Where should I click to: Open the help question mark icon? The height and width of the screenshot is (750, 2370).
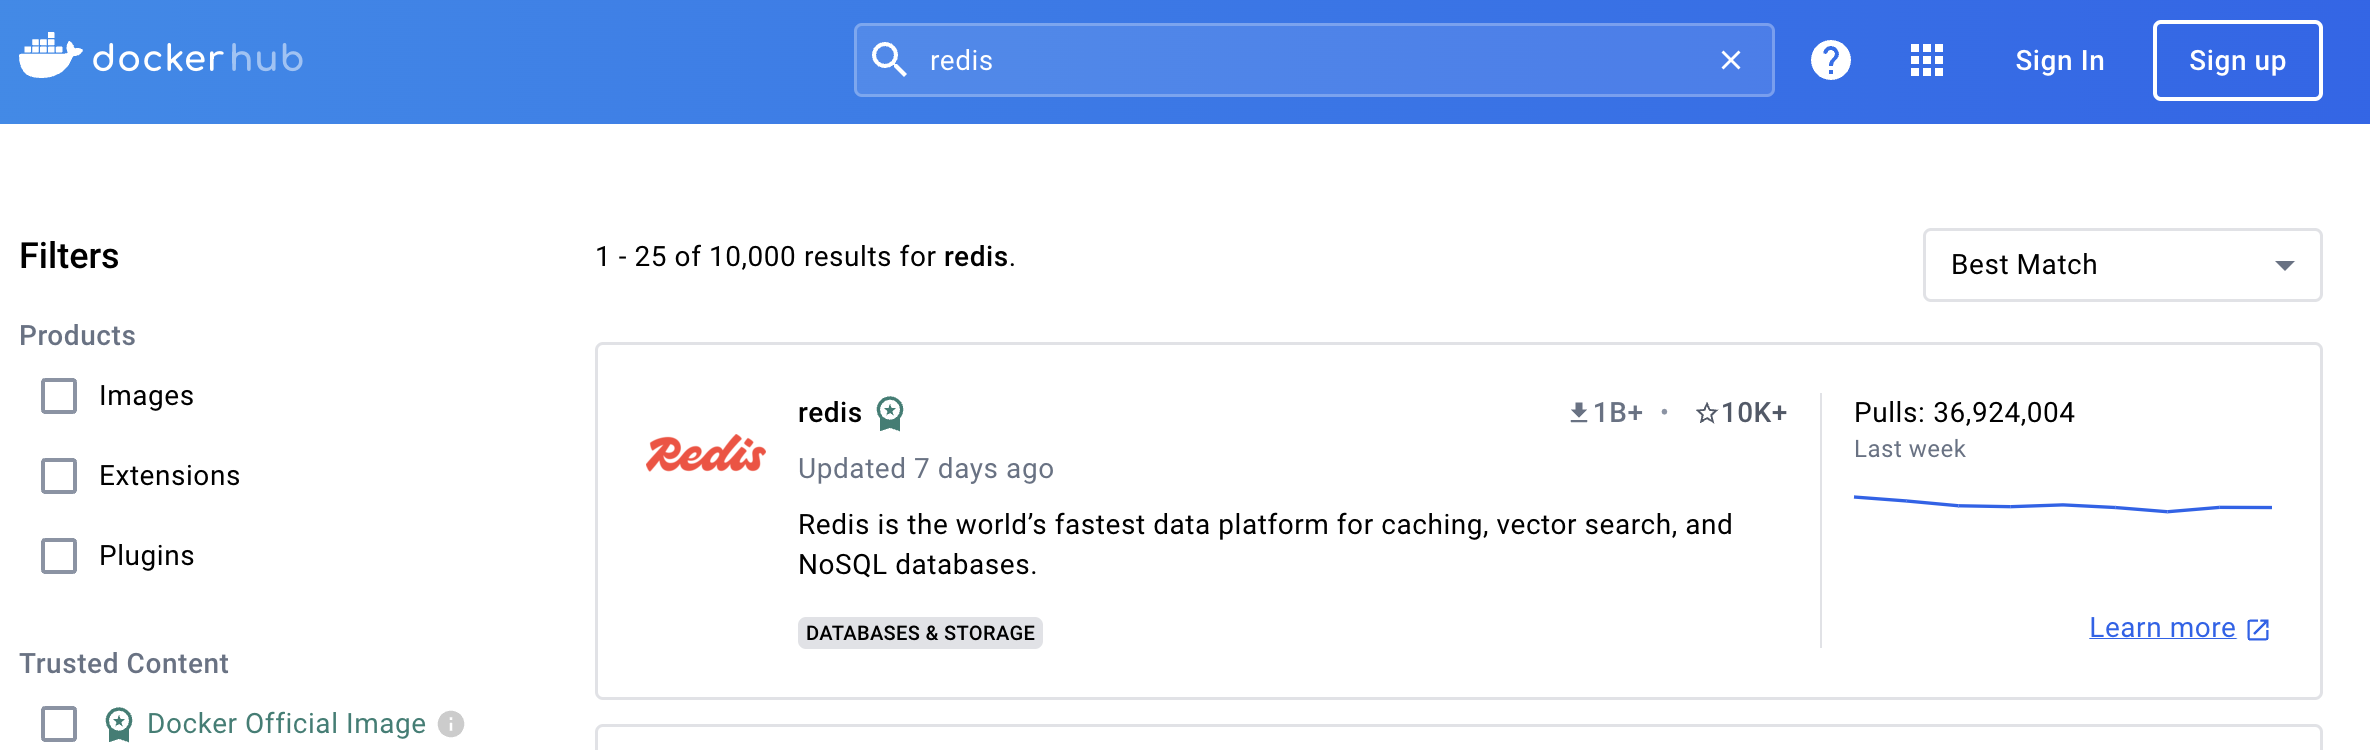[x=1830, y=60]
